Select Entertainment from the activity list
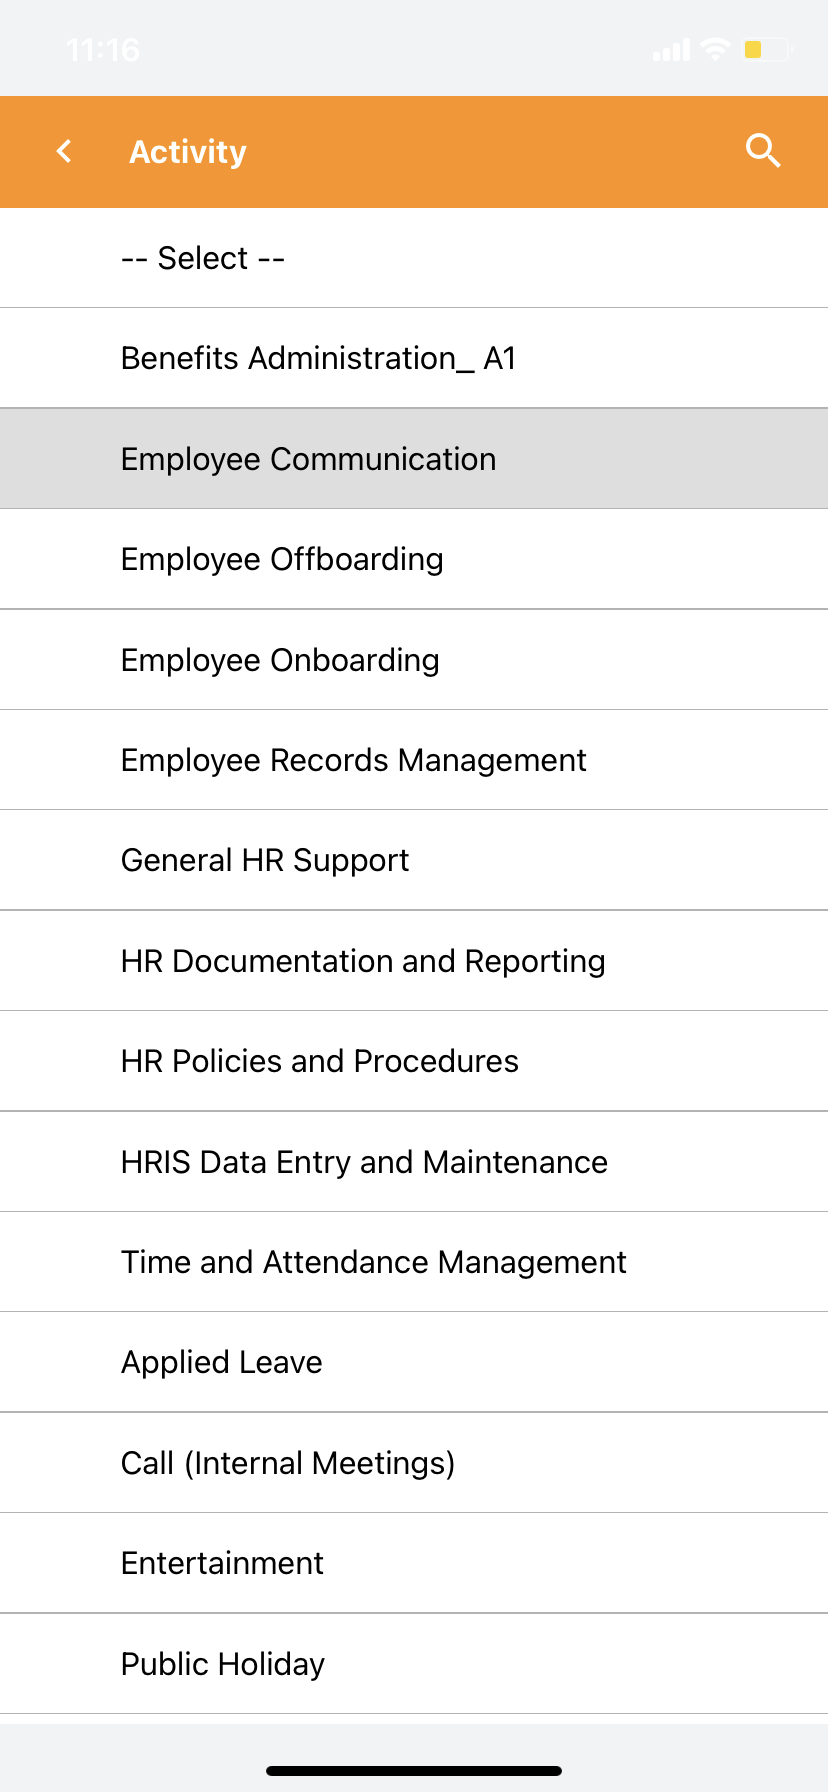This screenshot has height=1792, width=828. click(x=414, y=1563)
